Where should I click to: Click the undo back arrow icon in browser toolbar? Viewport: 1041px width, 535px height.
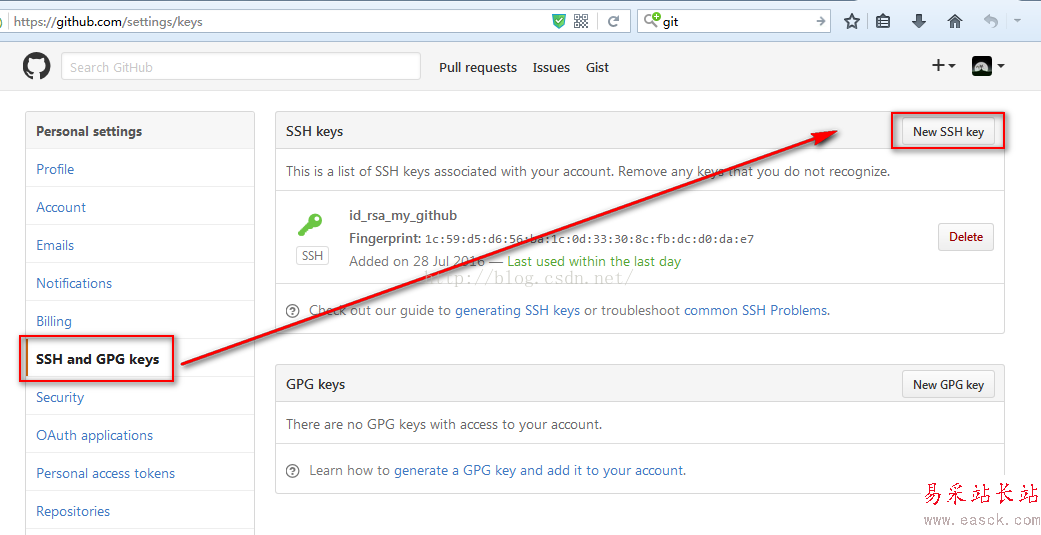[x=991, y=21]
